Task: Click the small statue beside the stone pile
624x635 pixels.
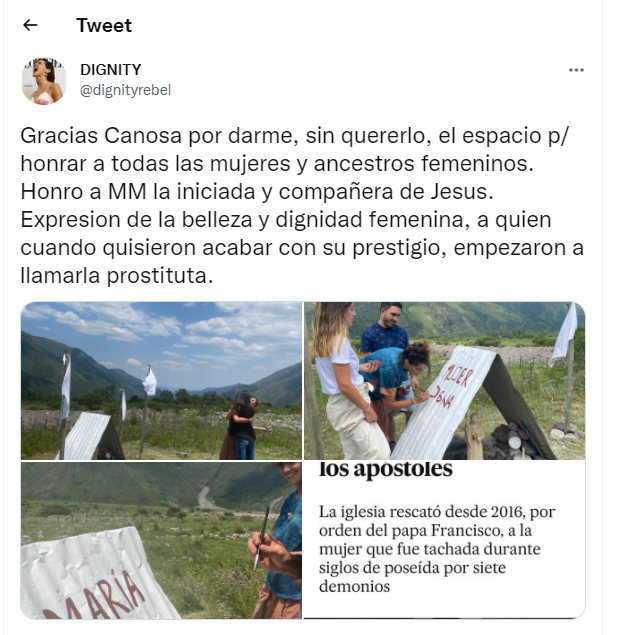Action: (473, 436)
